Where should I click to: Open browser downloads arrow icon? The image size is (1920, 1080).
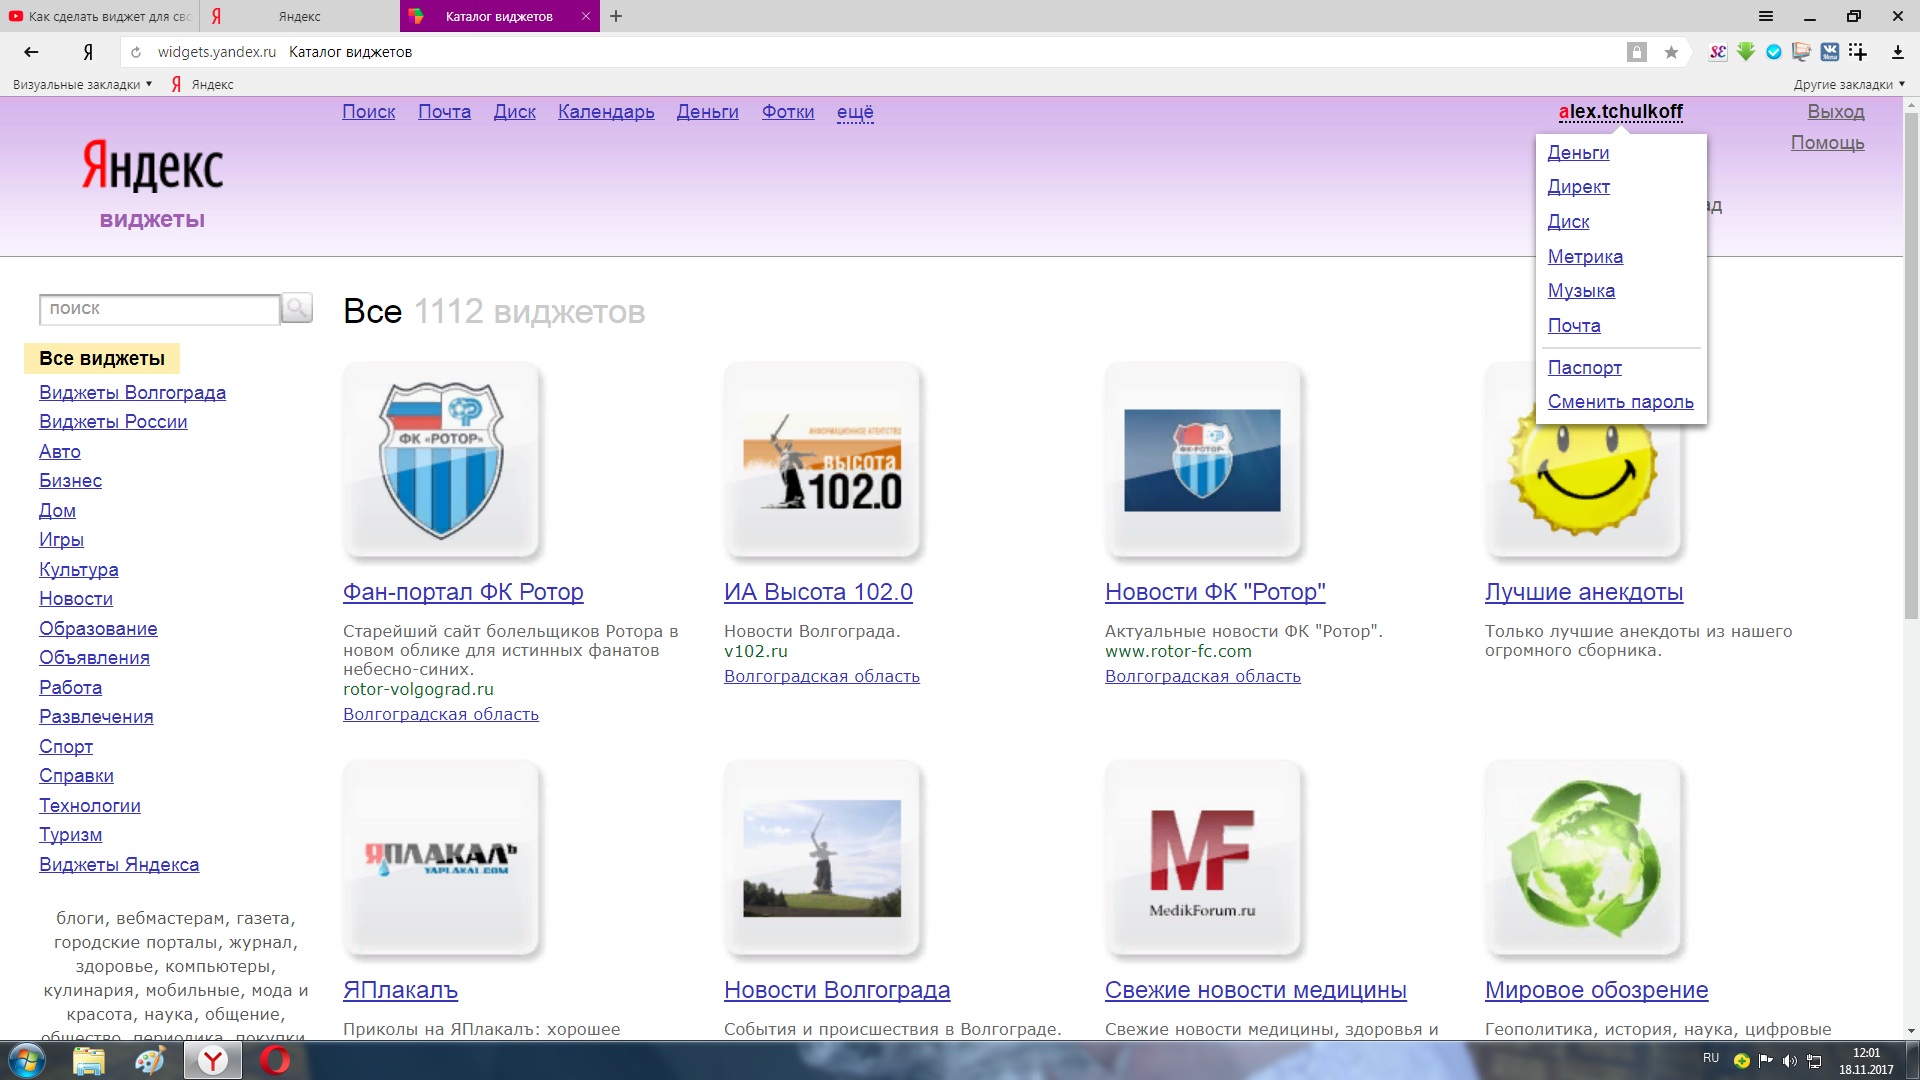pyautogui.click(x=1897, y=52)
